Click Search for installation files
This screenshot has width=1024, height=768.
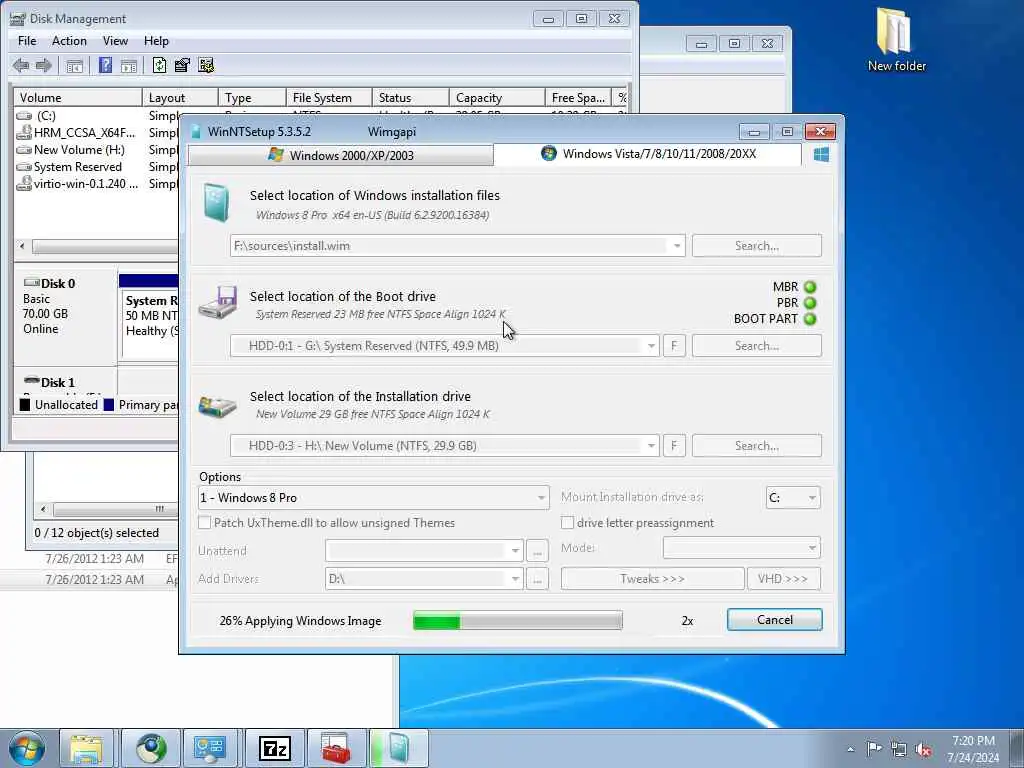(757, 246)
